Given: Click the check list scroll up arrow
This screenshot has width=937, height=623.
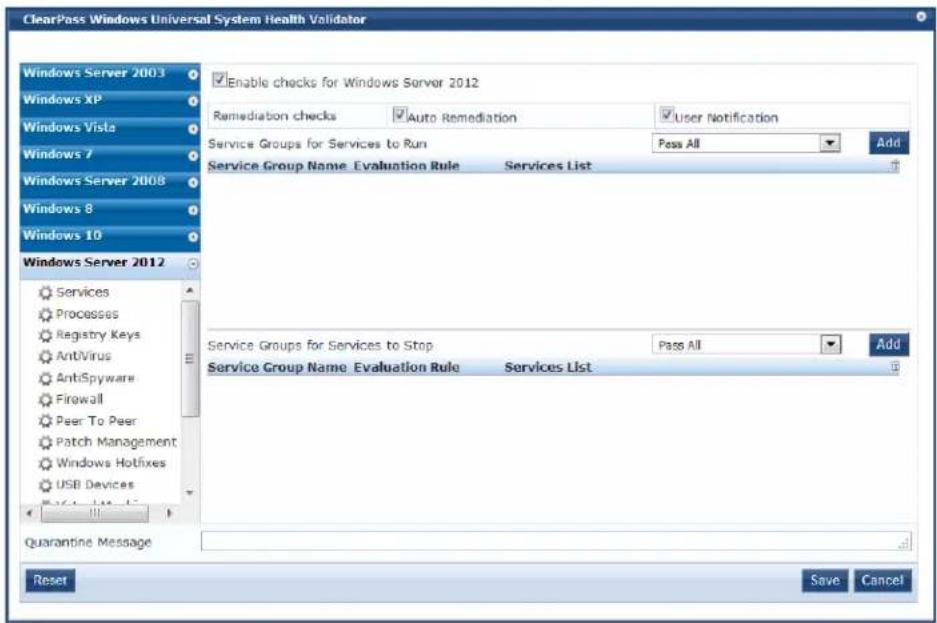Looking at the screenshot, I should pos(190,291).
